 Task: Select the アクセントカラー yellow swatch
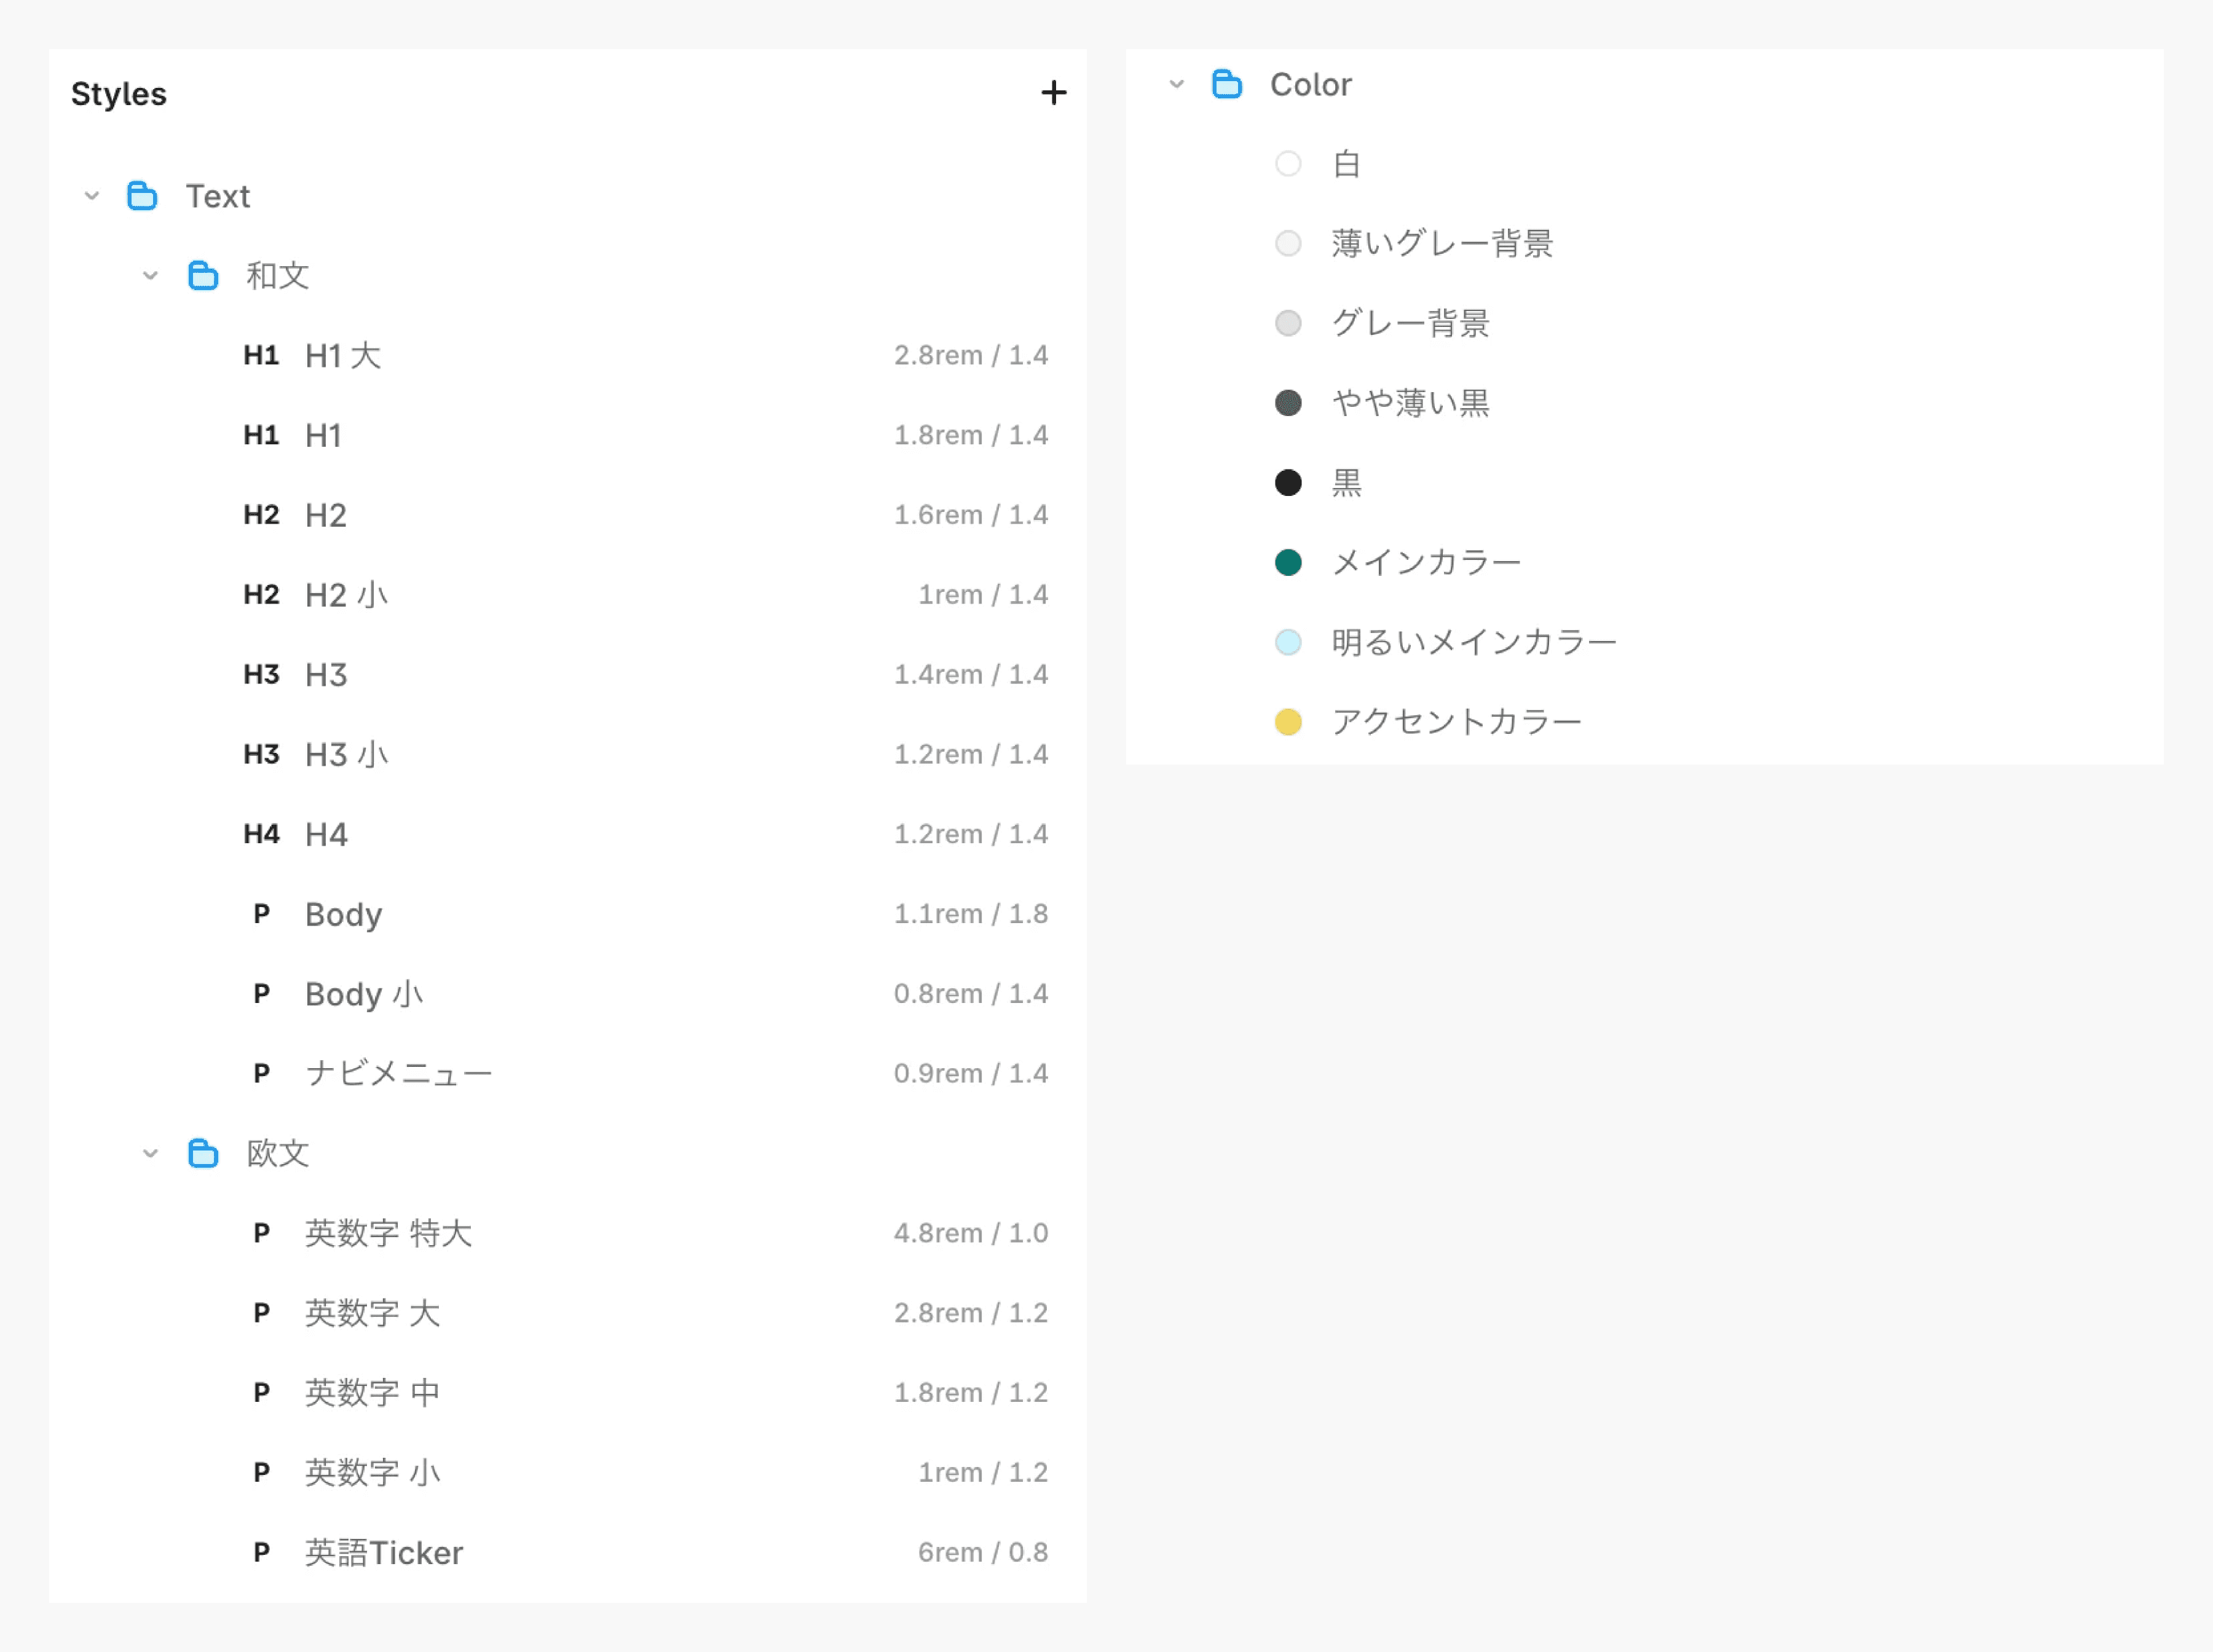pos(1288,722)
